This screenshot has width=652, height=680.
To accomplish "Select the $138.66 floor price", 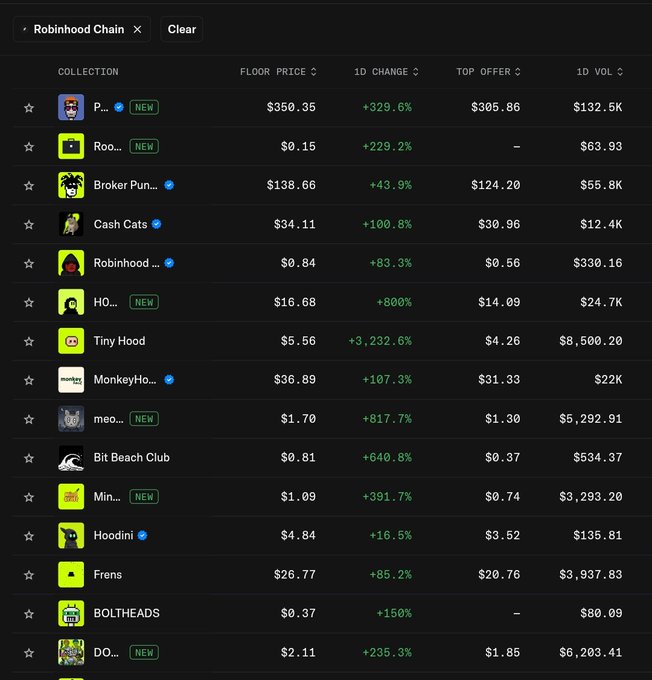I will tap(291, 185).
